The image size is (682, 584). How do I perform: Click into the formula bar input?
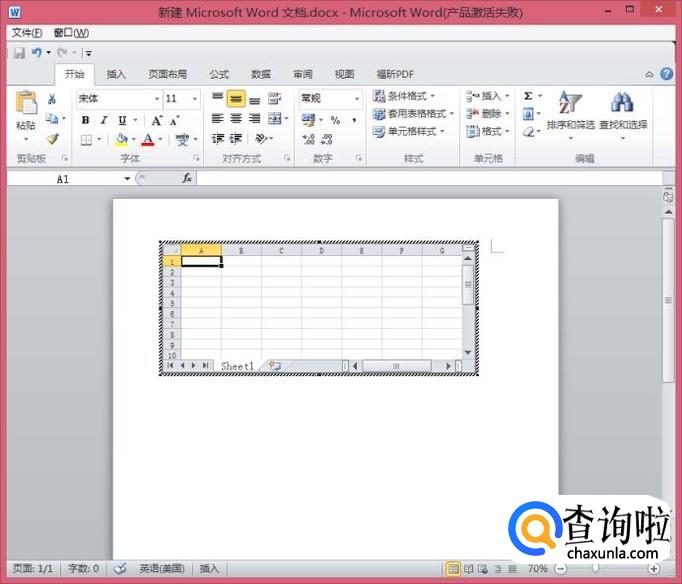pos(429,178)
